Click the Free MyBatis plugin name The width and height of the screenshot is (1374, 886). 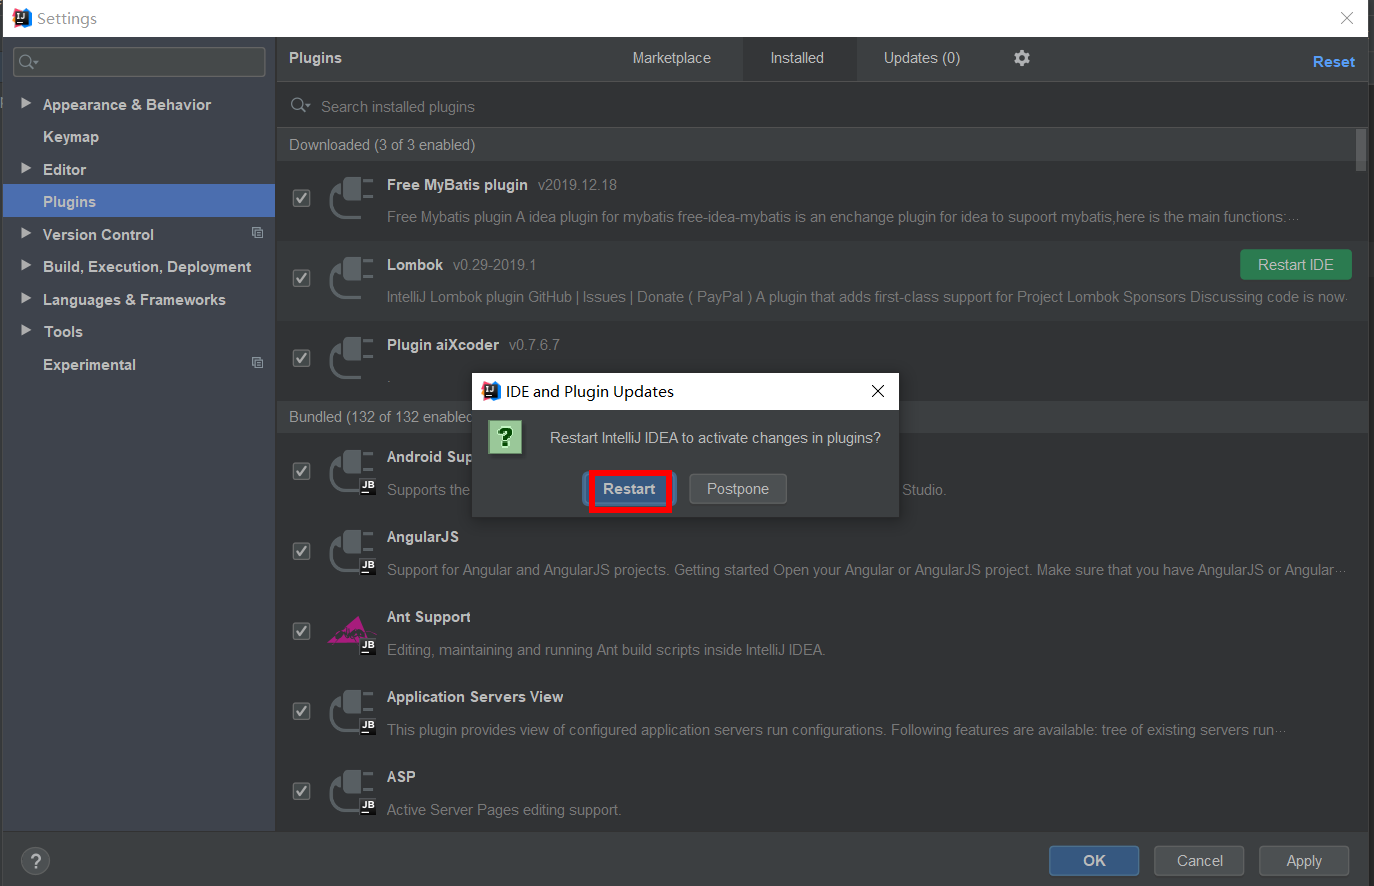pyautogui.click(x=457, y=185)
